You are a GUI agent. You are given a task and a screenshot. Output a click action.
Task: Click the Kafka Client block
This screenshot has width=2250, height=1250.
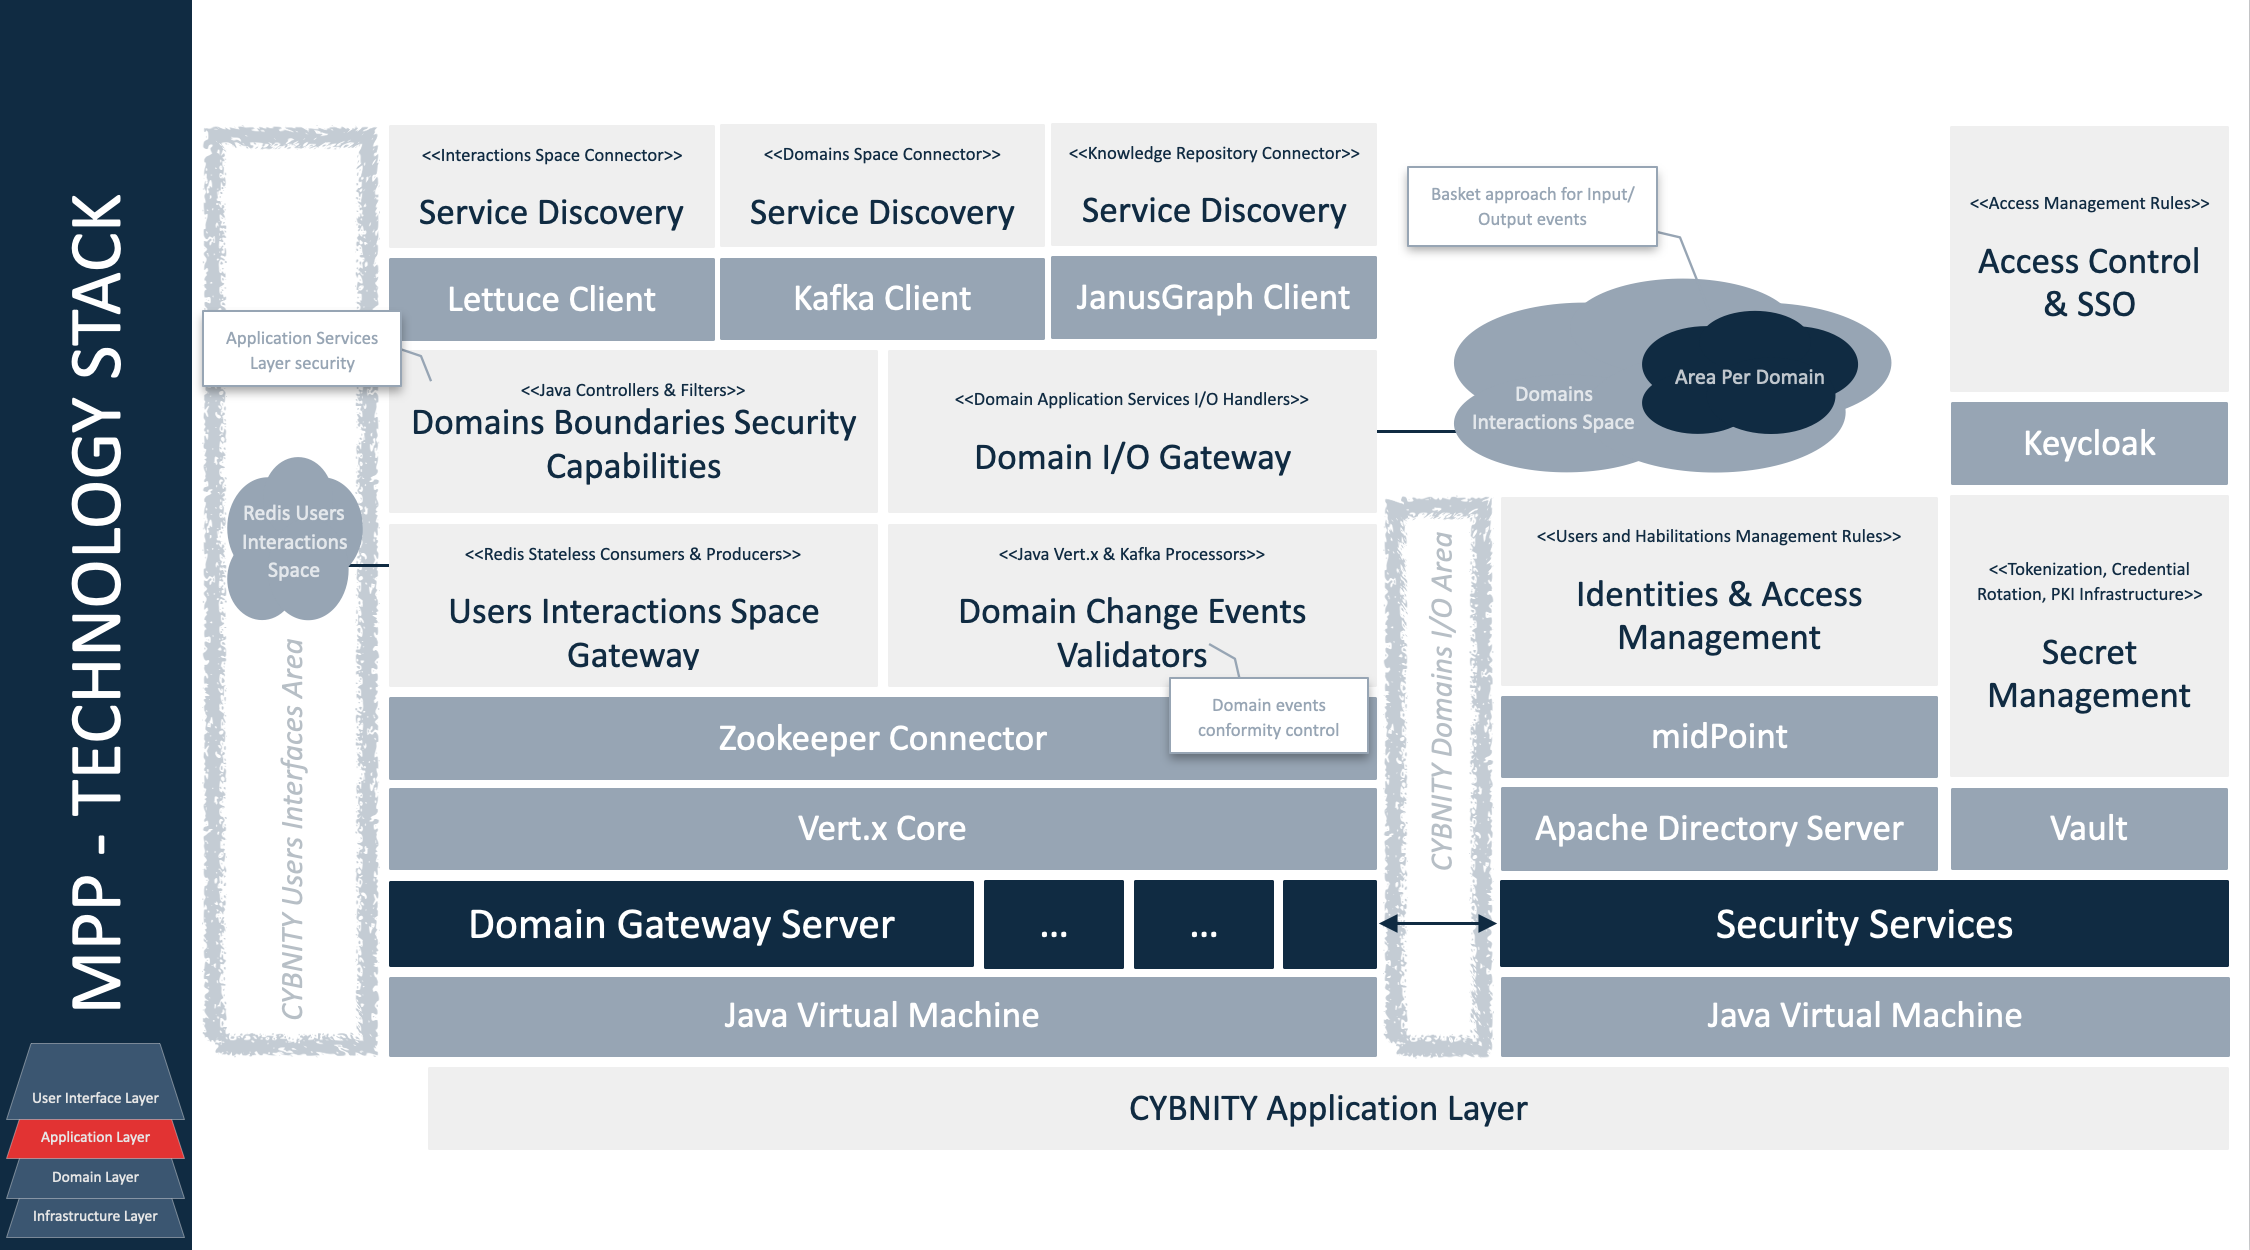pyautogui.click(x=881, y=298)
